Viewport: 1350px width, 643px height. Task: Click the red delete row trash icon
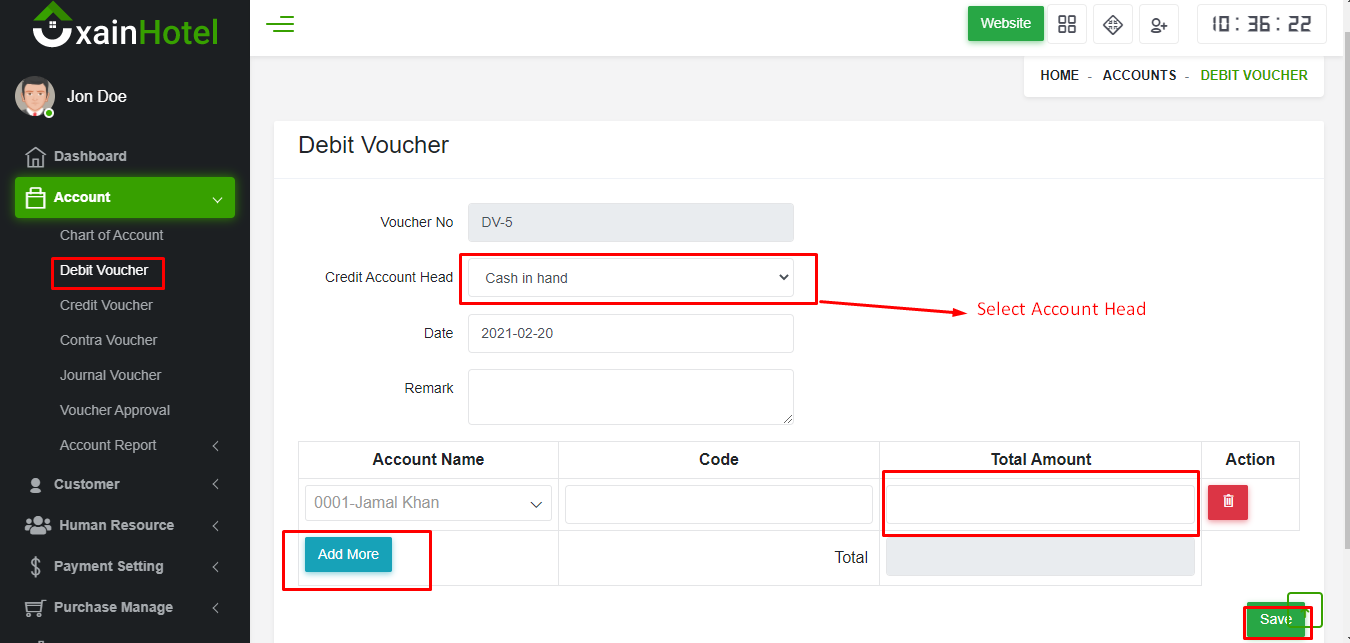click(1228, 501)
